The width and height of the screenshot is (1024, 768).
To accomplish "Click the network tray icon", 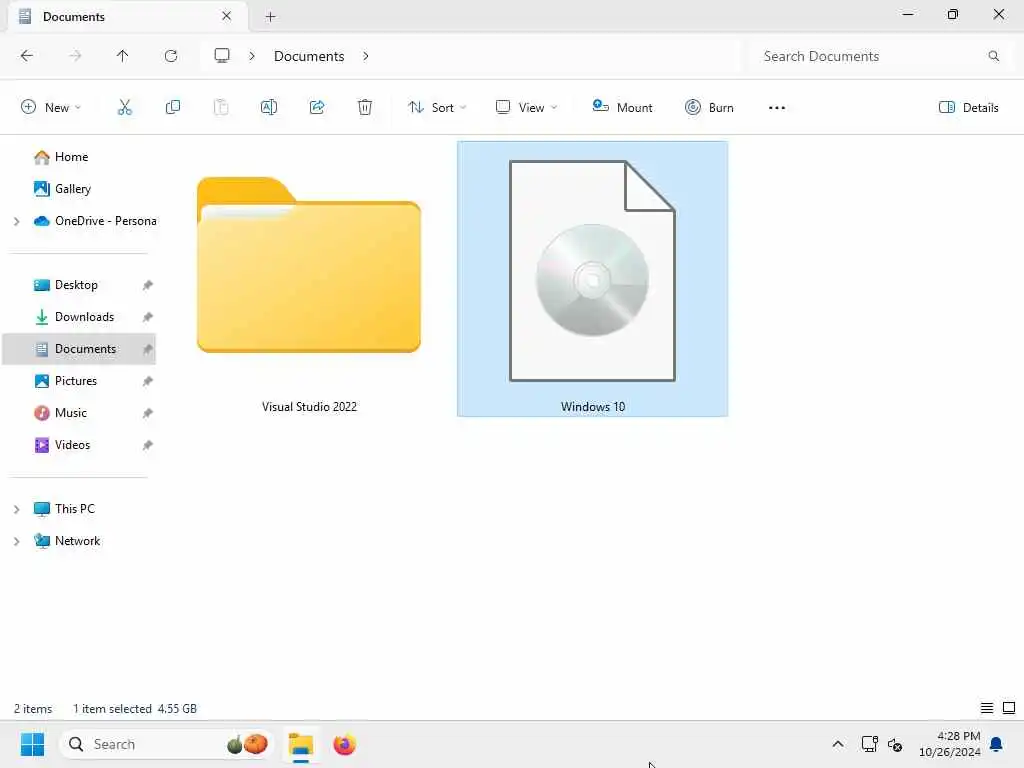I will 869,744.
